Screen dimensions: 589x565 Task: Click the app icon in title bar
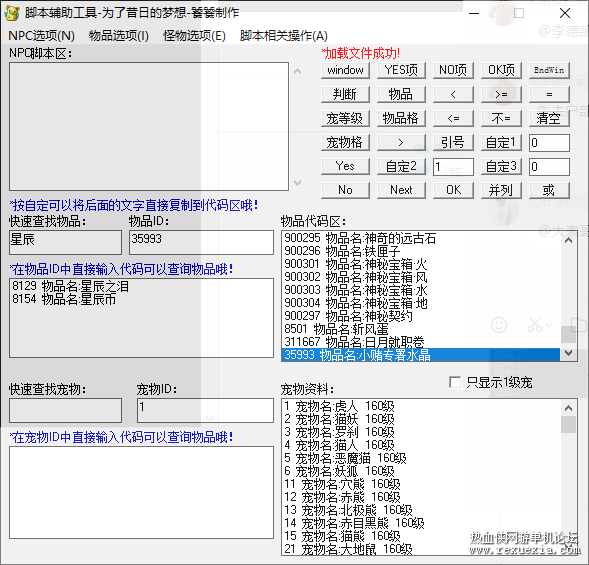(12, 14)
